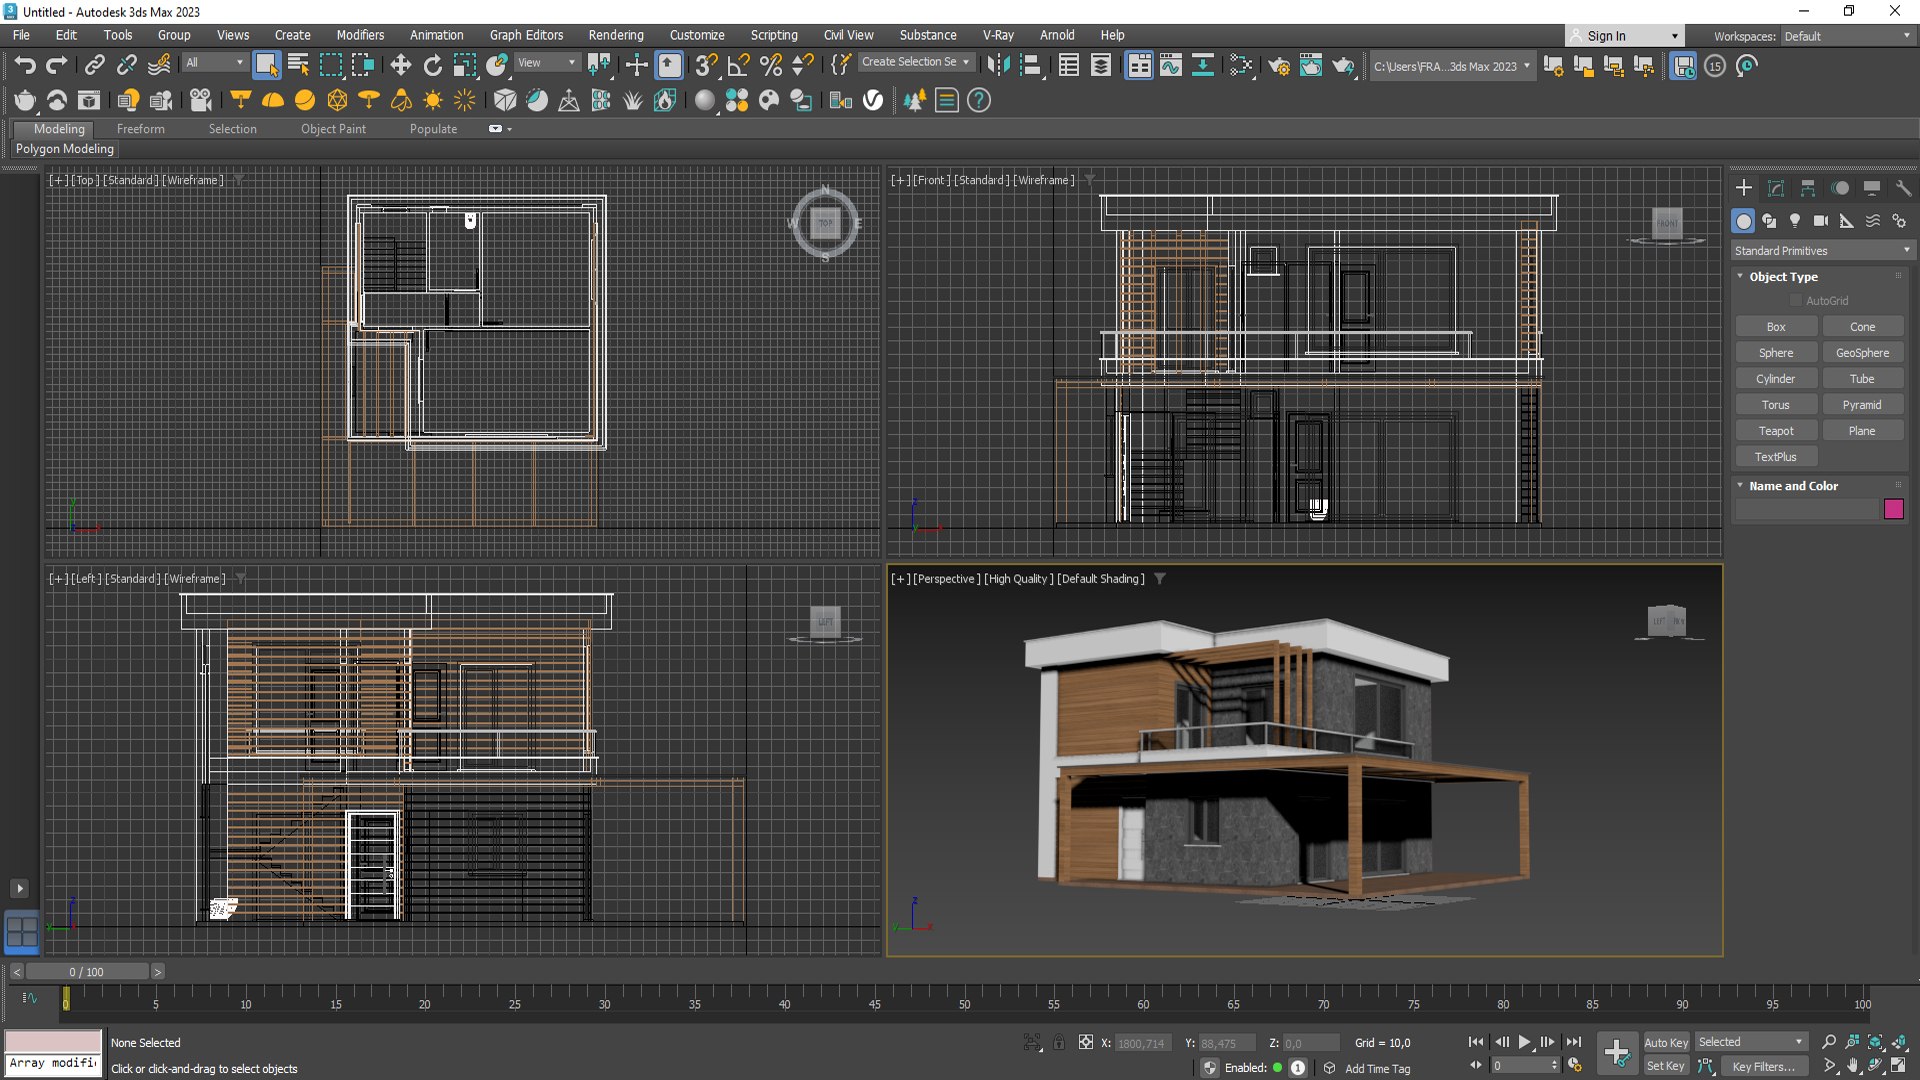Click the magenta object color swatch

pyautogui.click(x=1894, y=510)
